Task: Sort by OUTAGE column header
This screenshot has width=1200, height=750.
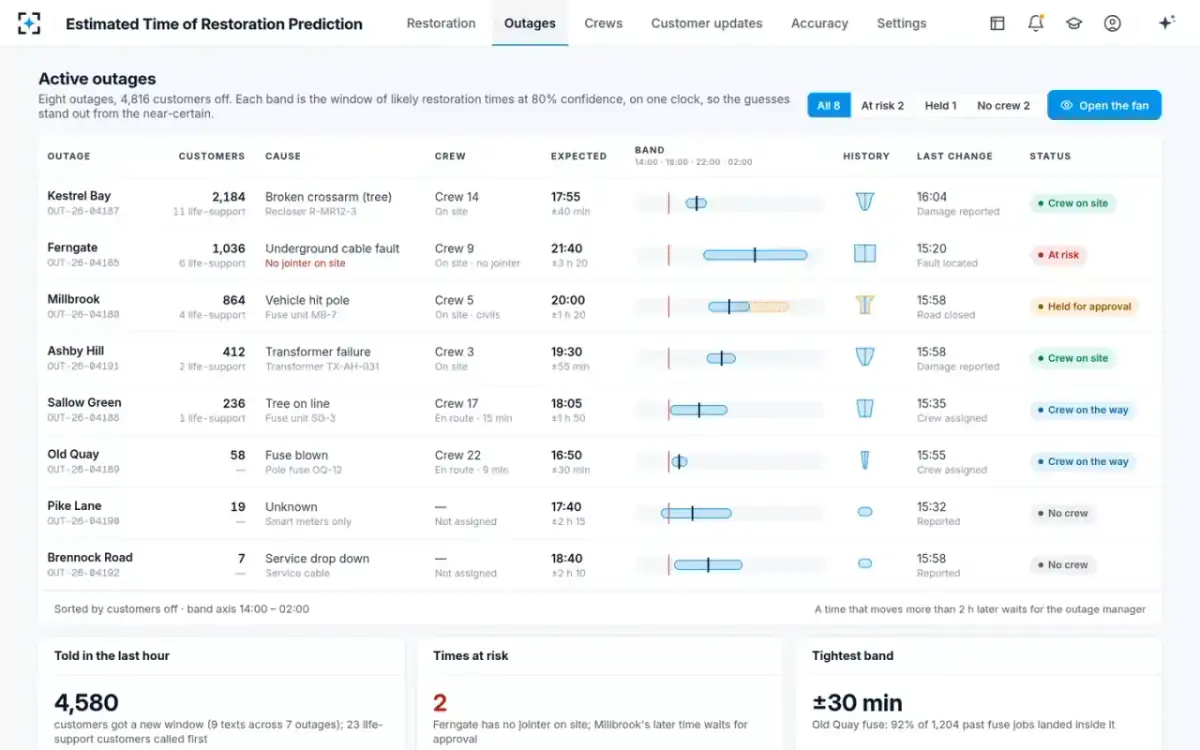Action: pos(69,156)
